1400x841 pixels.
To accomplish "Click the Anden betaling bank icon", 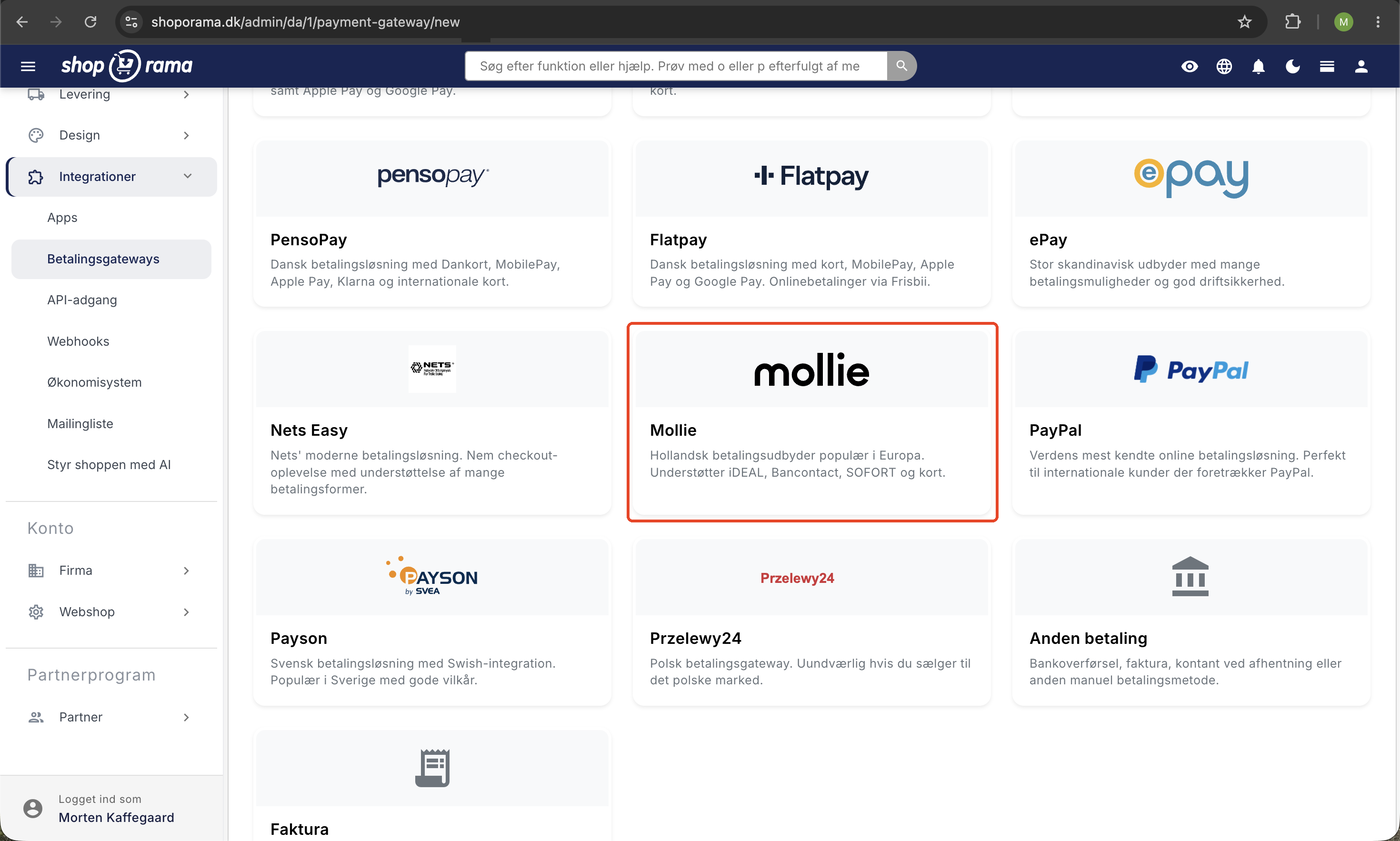I will (x=1190, y=577).
